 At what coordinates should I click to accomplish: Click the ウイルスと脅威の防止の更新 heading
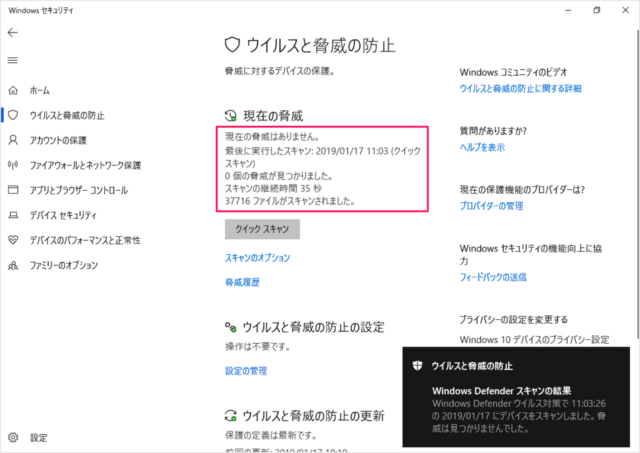pos(313,416)
